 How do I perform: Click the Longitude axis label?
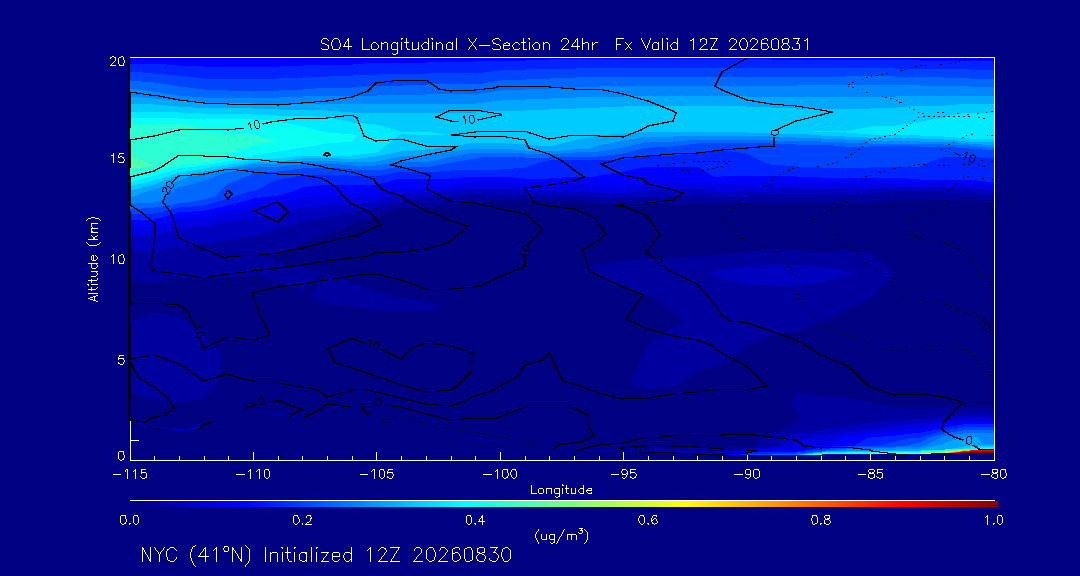[561, 490]
